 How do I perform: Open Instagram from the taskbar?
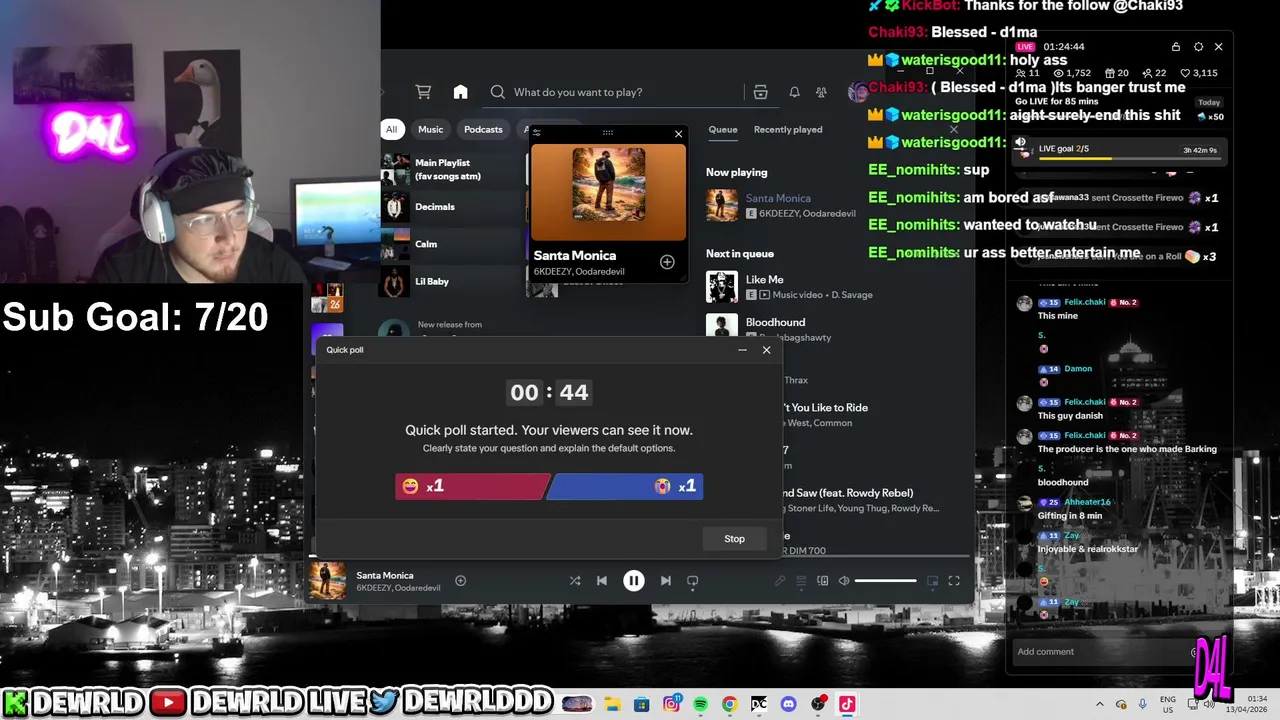click(671, 704)
